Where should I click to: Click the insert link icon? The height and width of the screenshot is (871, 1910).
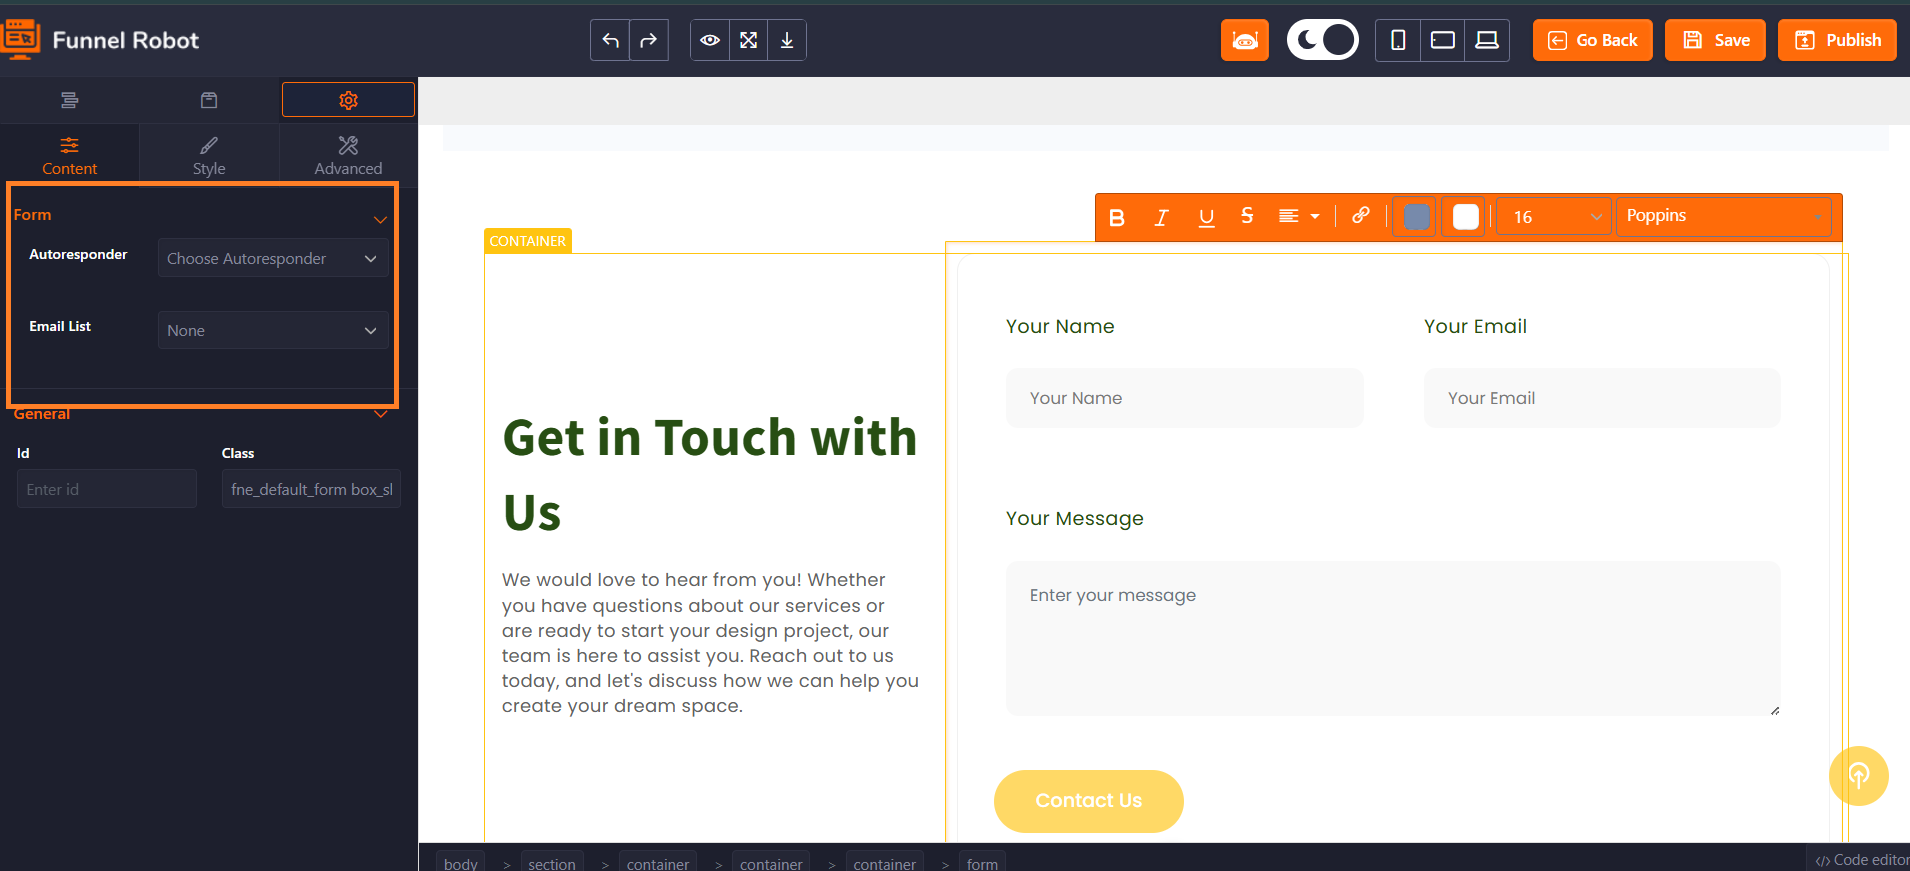tap(1361, 215)
